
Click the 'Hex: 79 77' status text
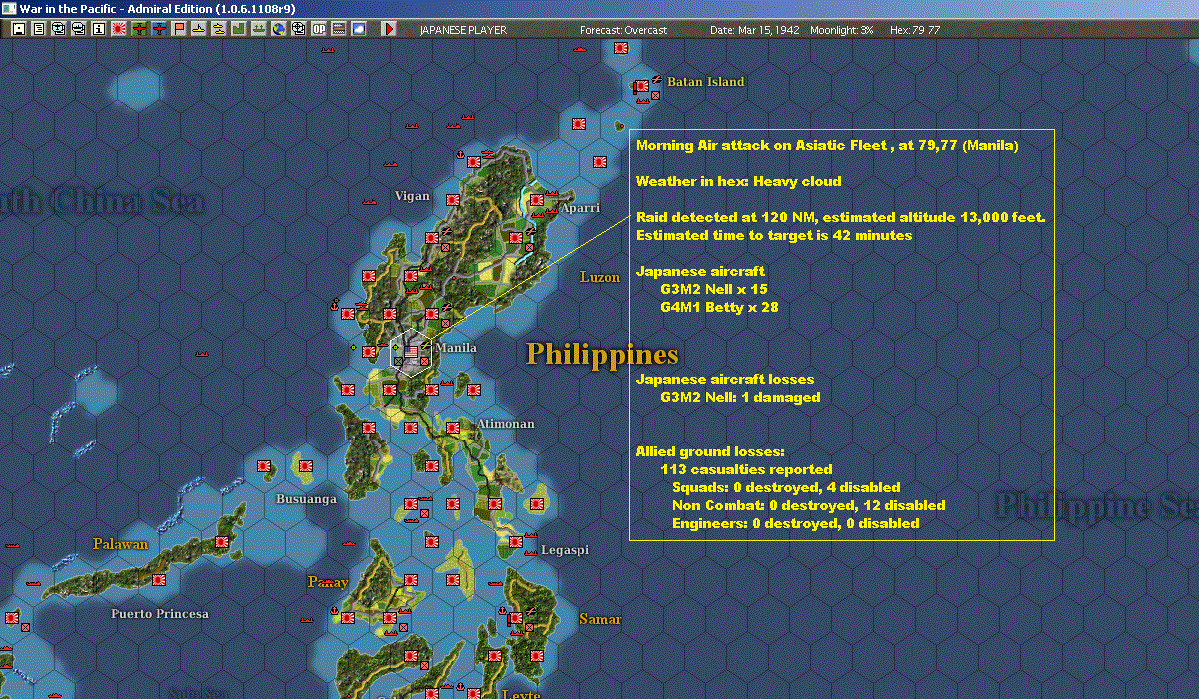(915, 30)
